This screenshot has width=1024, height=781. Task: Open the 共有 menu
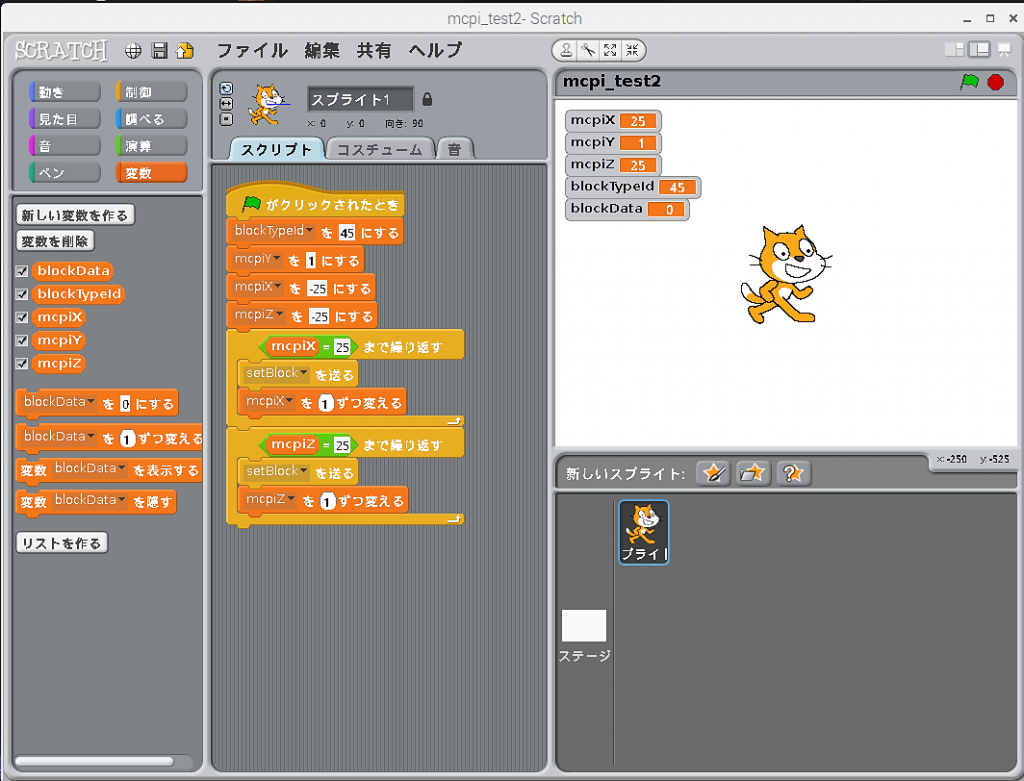coord(374,50)
